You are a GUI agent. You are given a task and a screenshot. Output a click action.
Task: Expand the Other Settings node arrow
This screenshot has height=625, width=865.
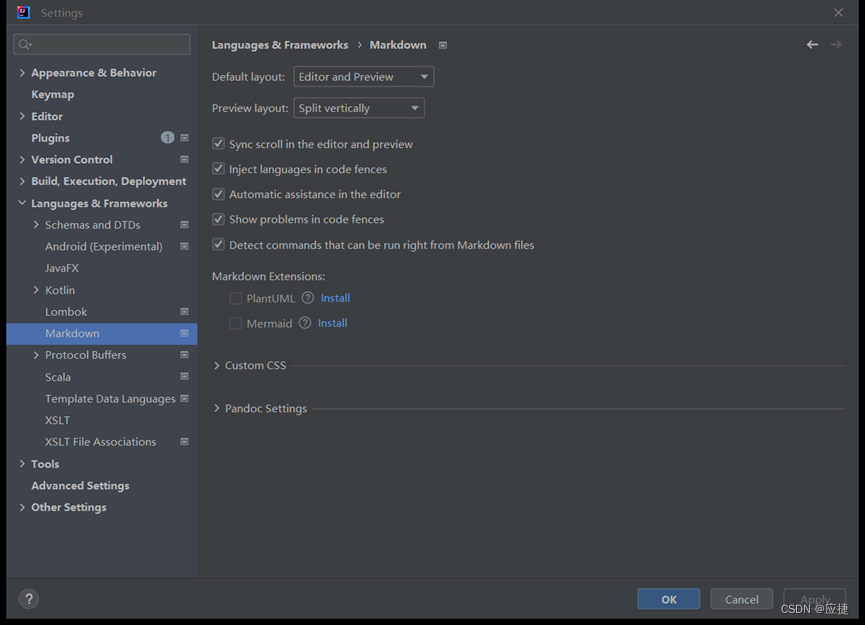click(x=22, y=507)
